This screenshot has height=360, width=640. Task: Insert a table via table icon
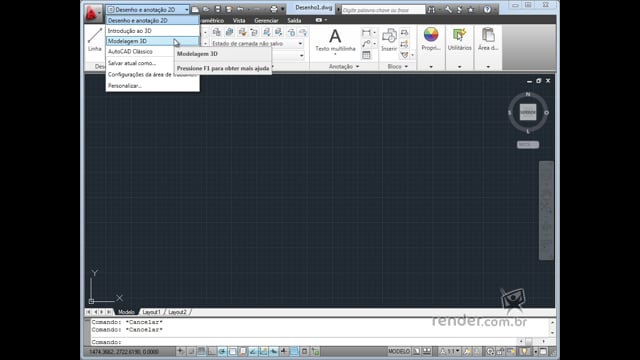(366, 55)
